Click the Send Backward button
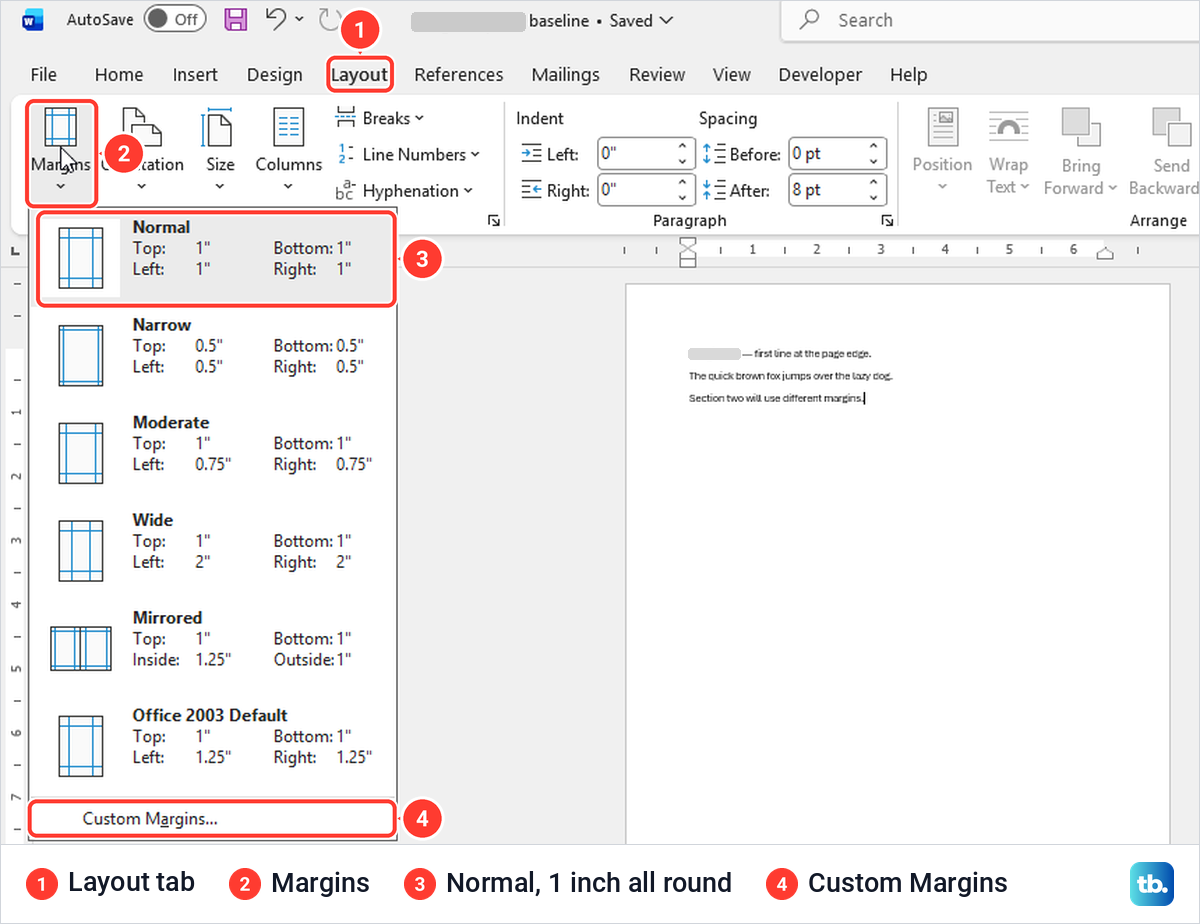Screen dimensions: 1200x924 pyautogui.click(x=1164, y=152)
